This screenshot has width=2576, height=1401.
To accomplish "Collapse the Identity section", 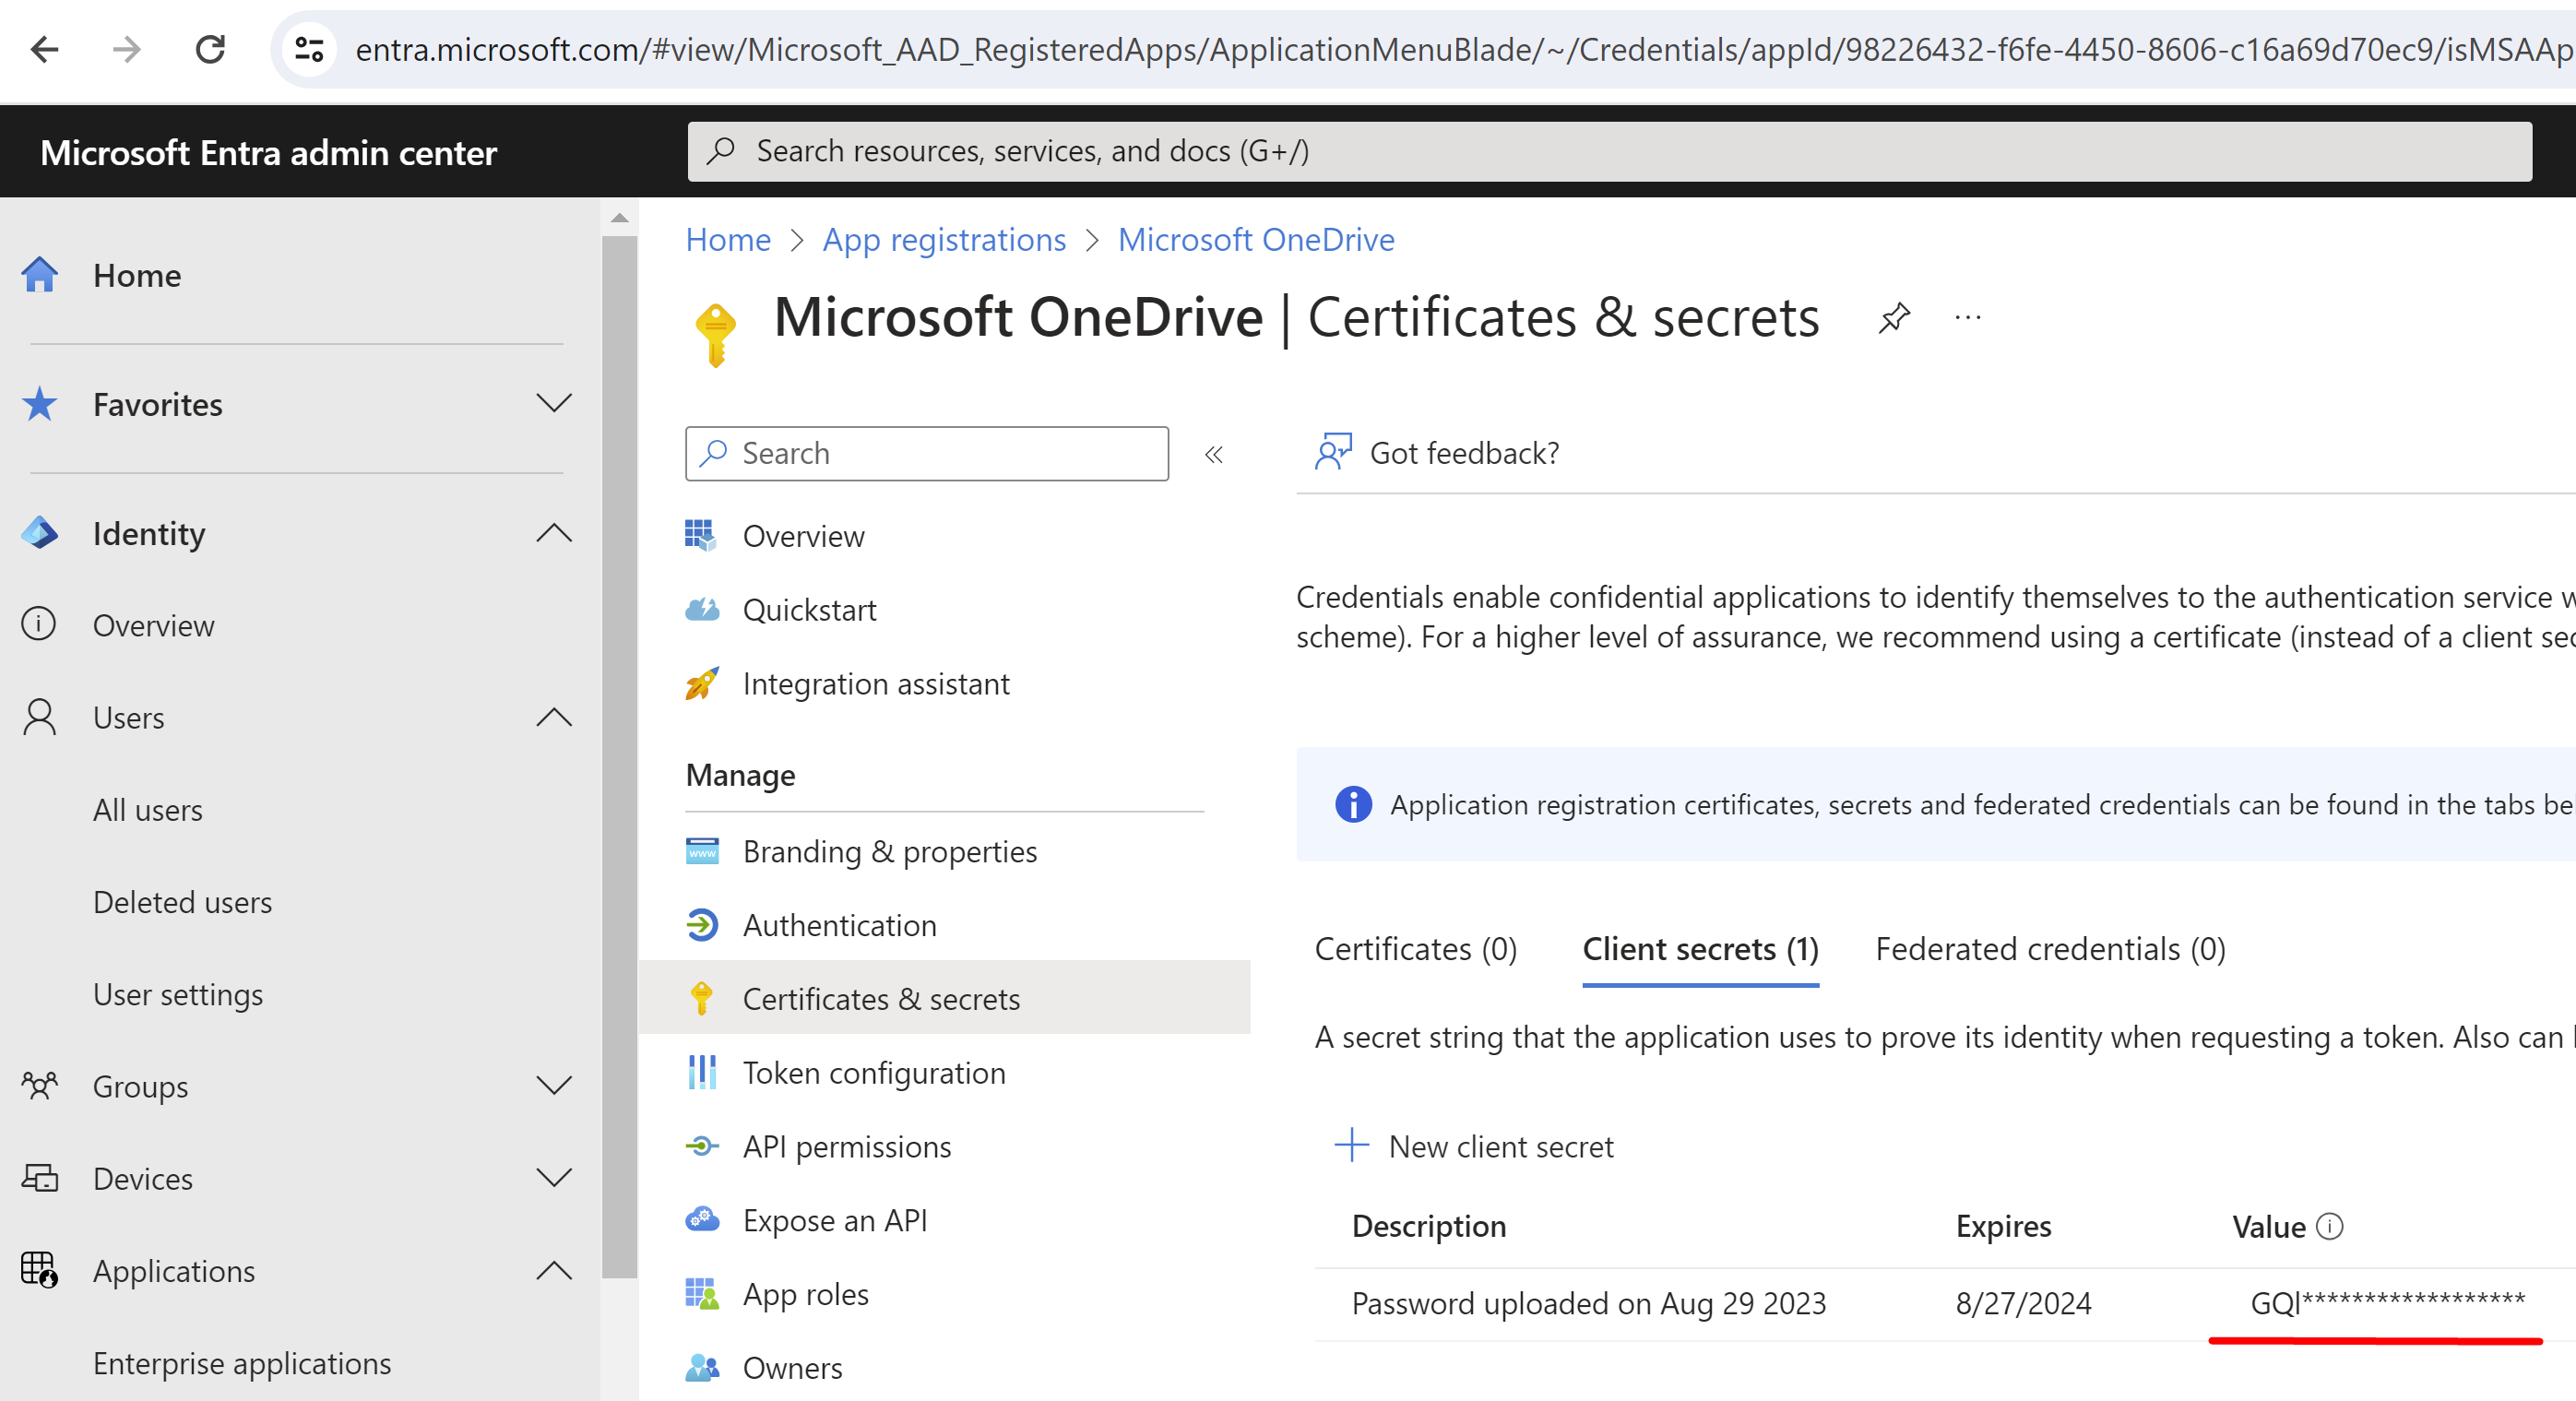I will tap(553, 533).
